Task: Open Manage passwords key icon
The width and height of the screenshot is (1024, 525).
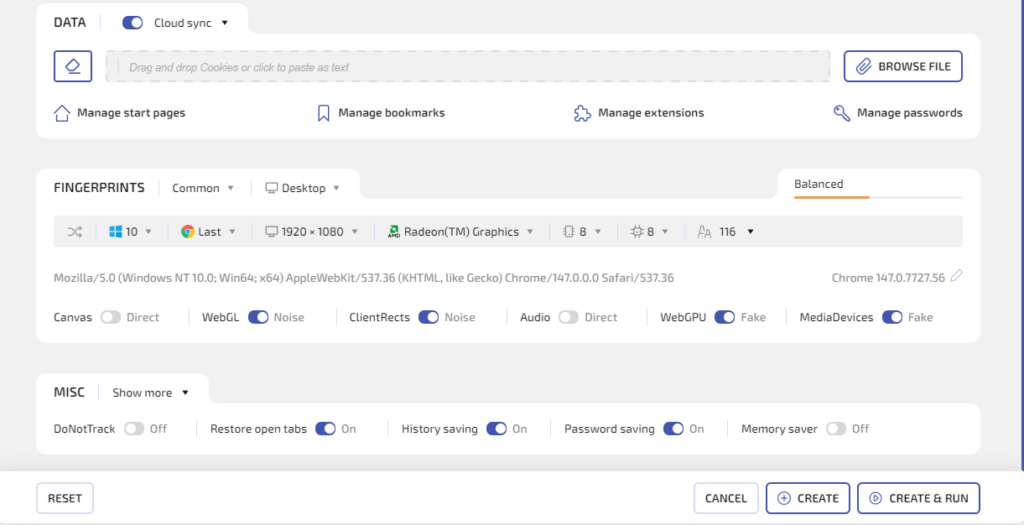Action: click(x=842, y=113)
